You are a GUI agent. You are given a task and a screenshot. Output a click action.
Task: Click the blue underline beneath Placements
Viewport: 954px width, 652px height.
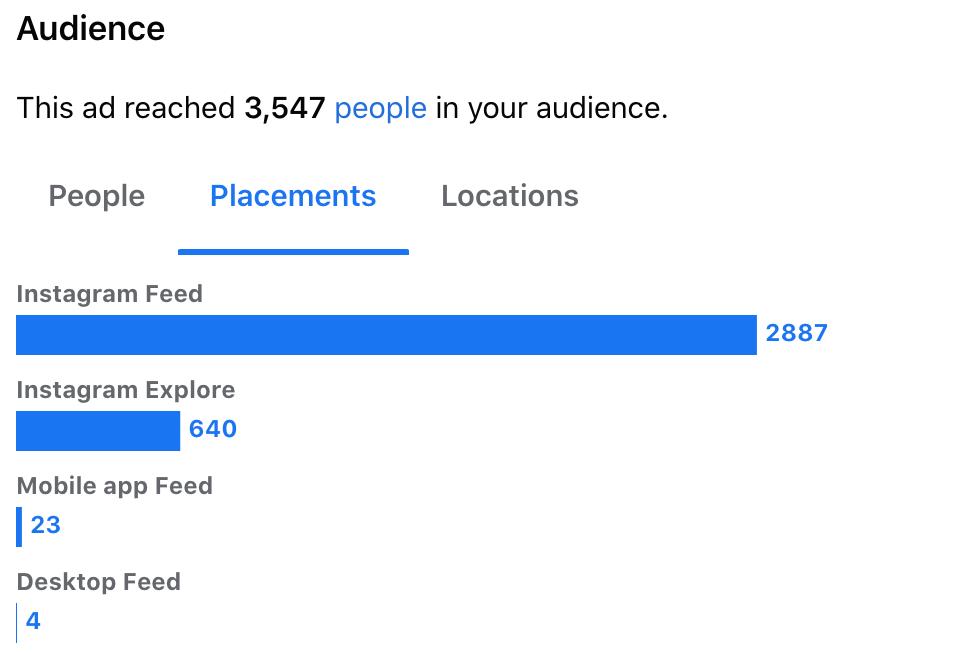(x=293, y=252)
